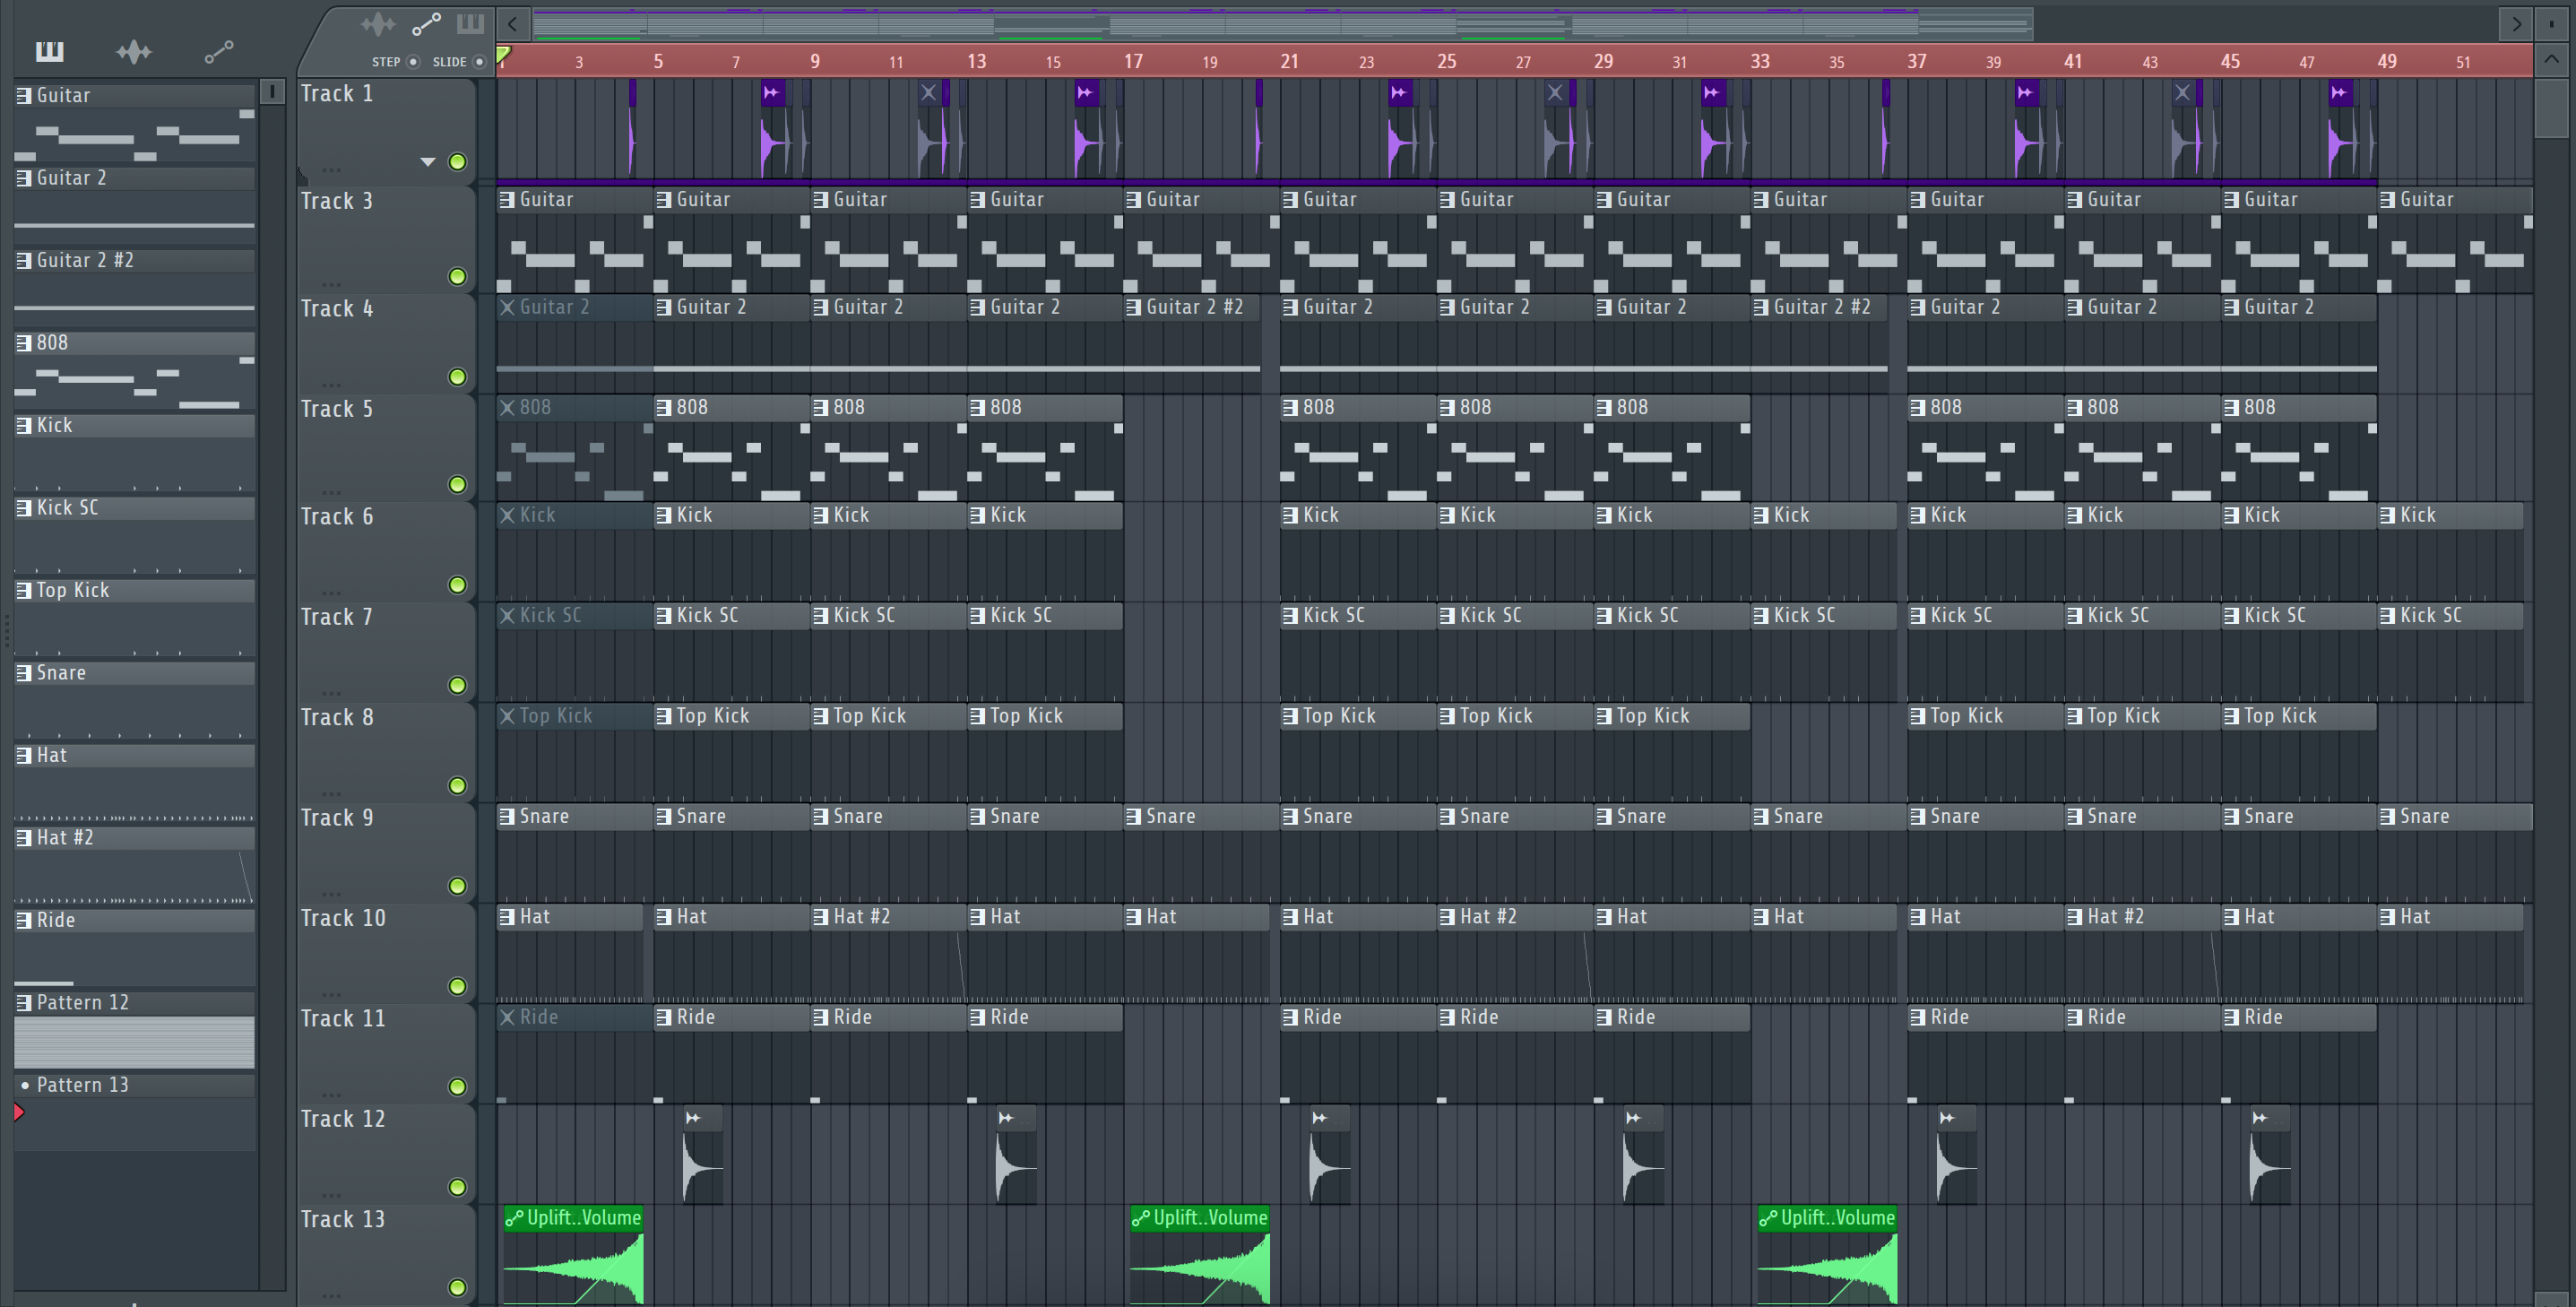Click audio clip icon near bar 14 on Track 12

[x=1006, y=1118]
